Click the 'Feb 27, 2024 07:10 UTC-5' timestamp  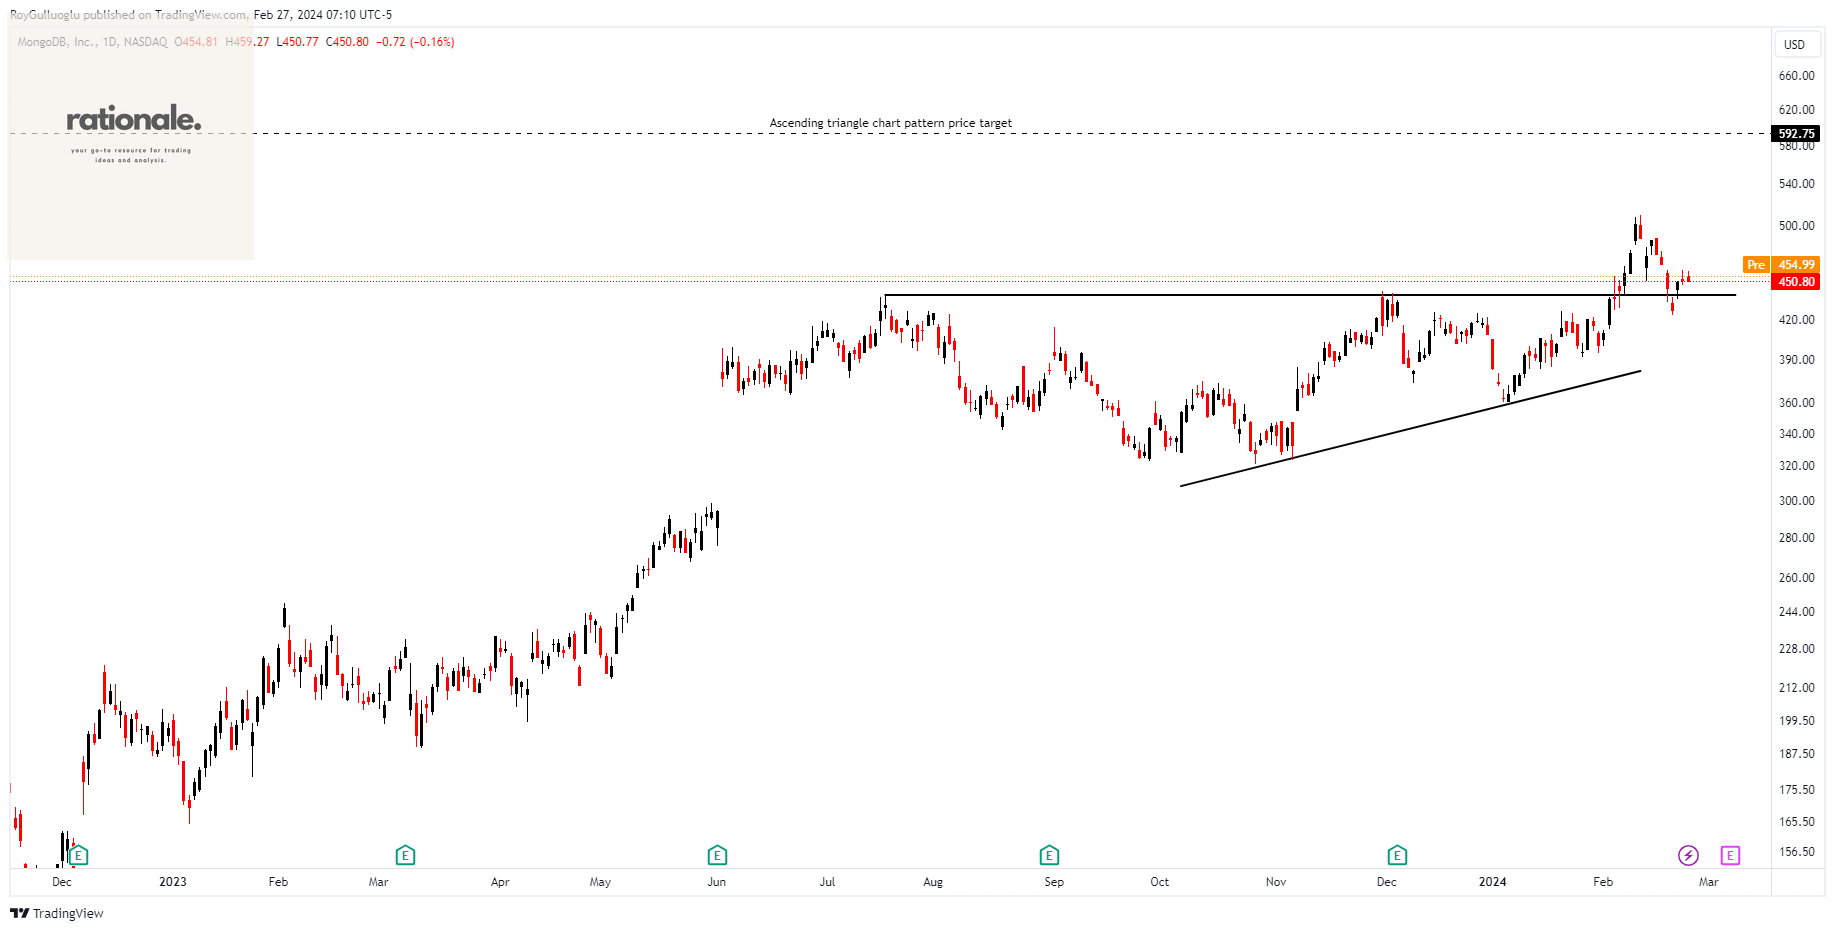tap(323, 15)
